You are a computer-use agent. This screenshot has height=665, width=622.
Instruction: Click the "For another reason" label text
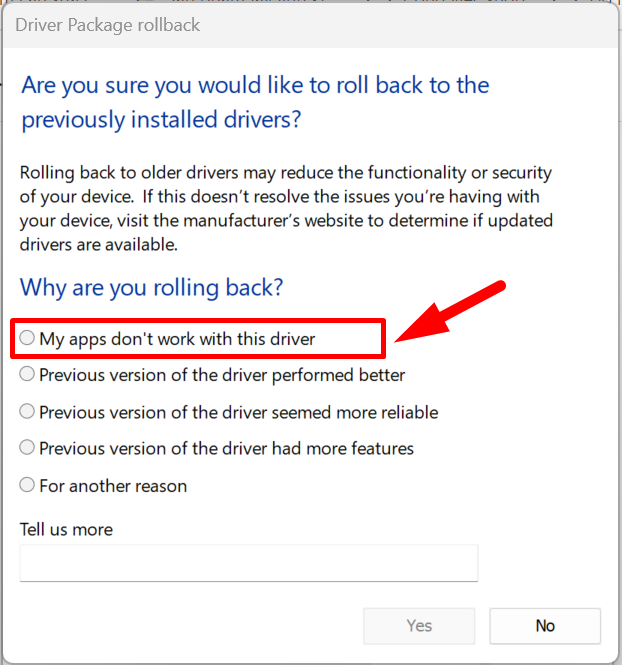coord(113,486)
